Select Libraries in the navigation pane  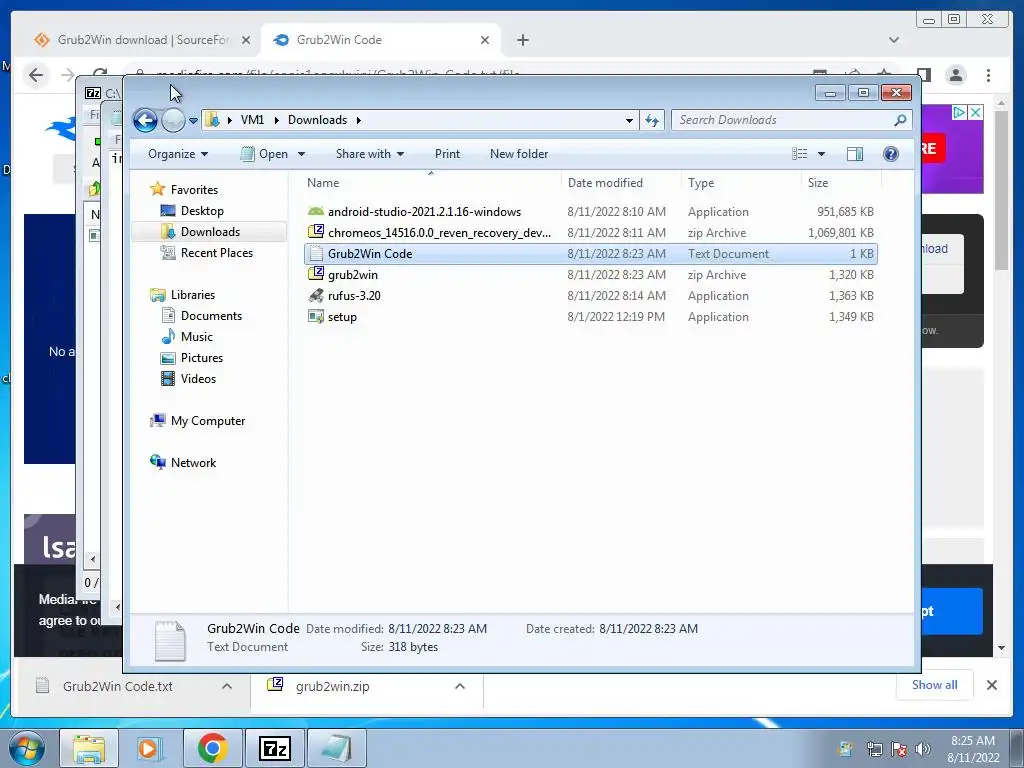pyautogui.click(x=193, y=295)
